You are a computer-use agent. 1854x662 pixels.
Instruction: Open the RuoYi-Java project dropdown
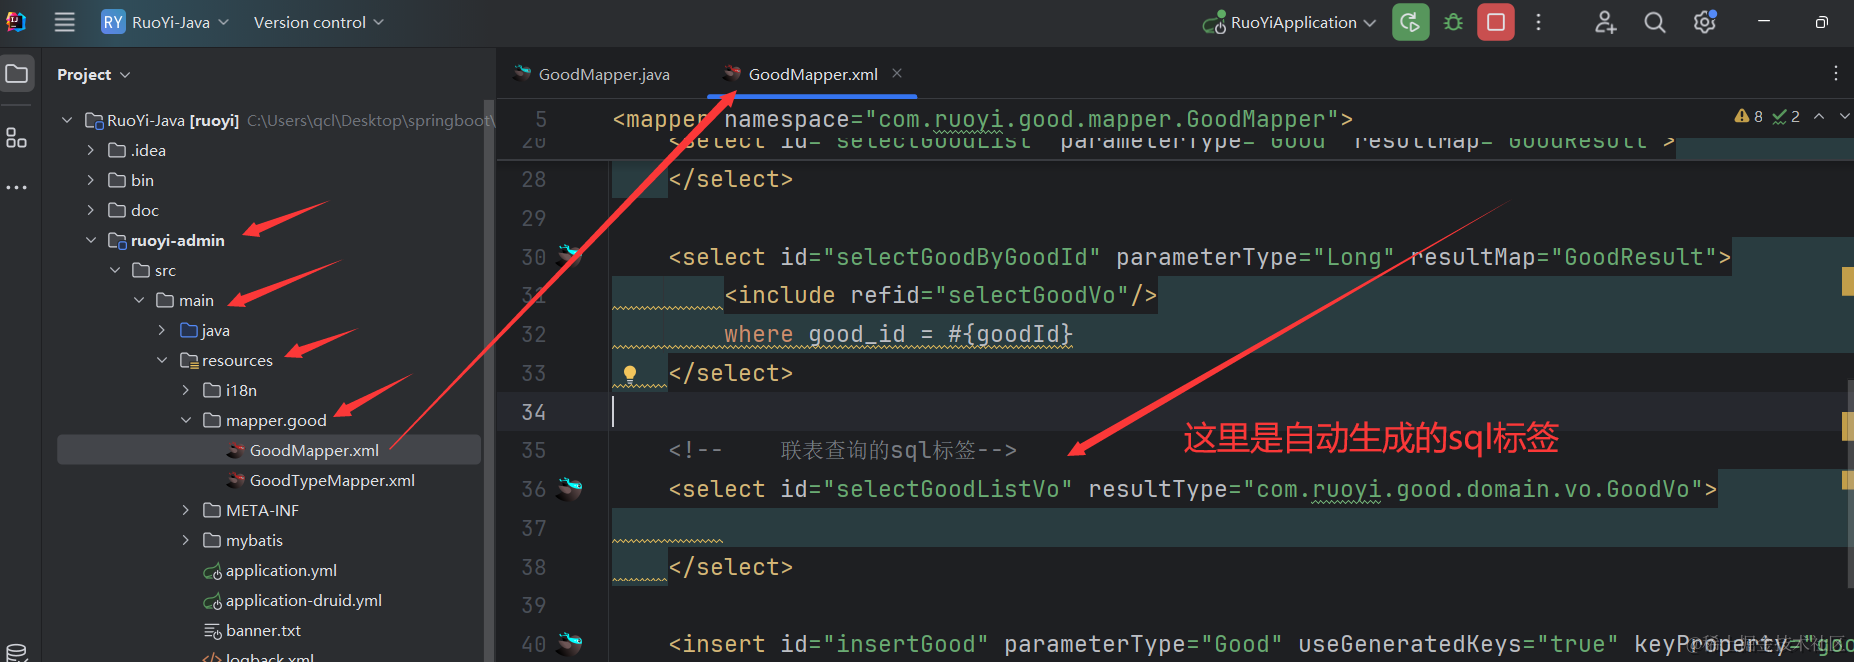point(166,22)
